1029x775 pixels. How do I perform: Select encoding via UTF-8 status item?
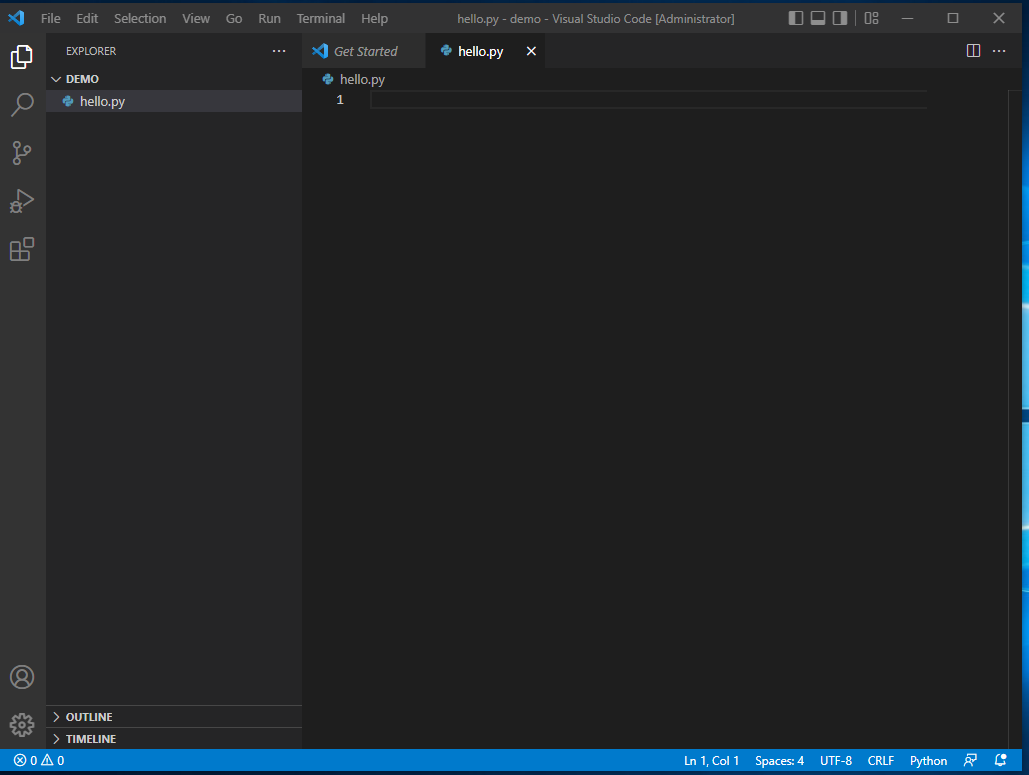(835, 761)
